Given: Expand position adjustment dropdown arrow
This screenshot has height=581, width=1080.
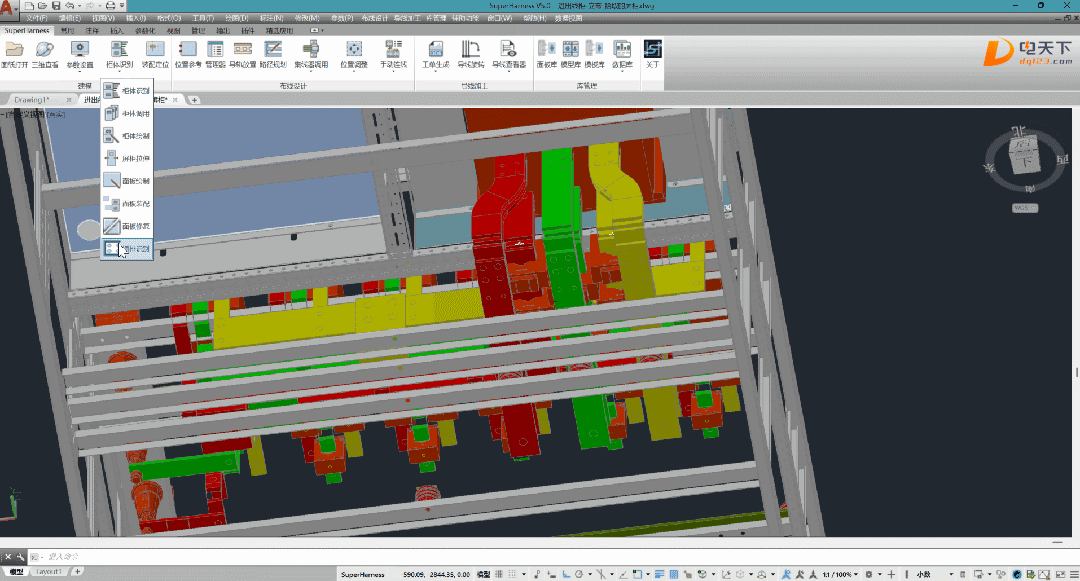Looking at the screenshot, I should (353, 70).
